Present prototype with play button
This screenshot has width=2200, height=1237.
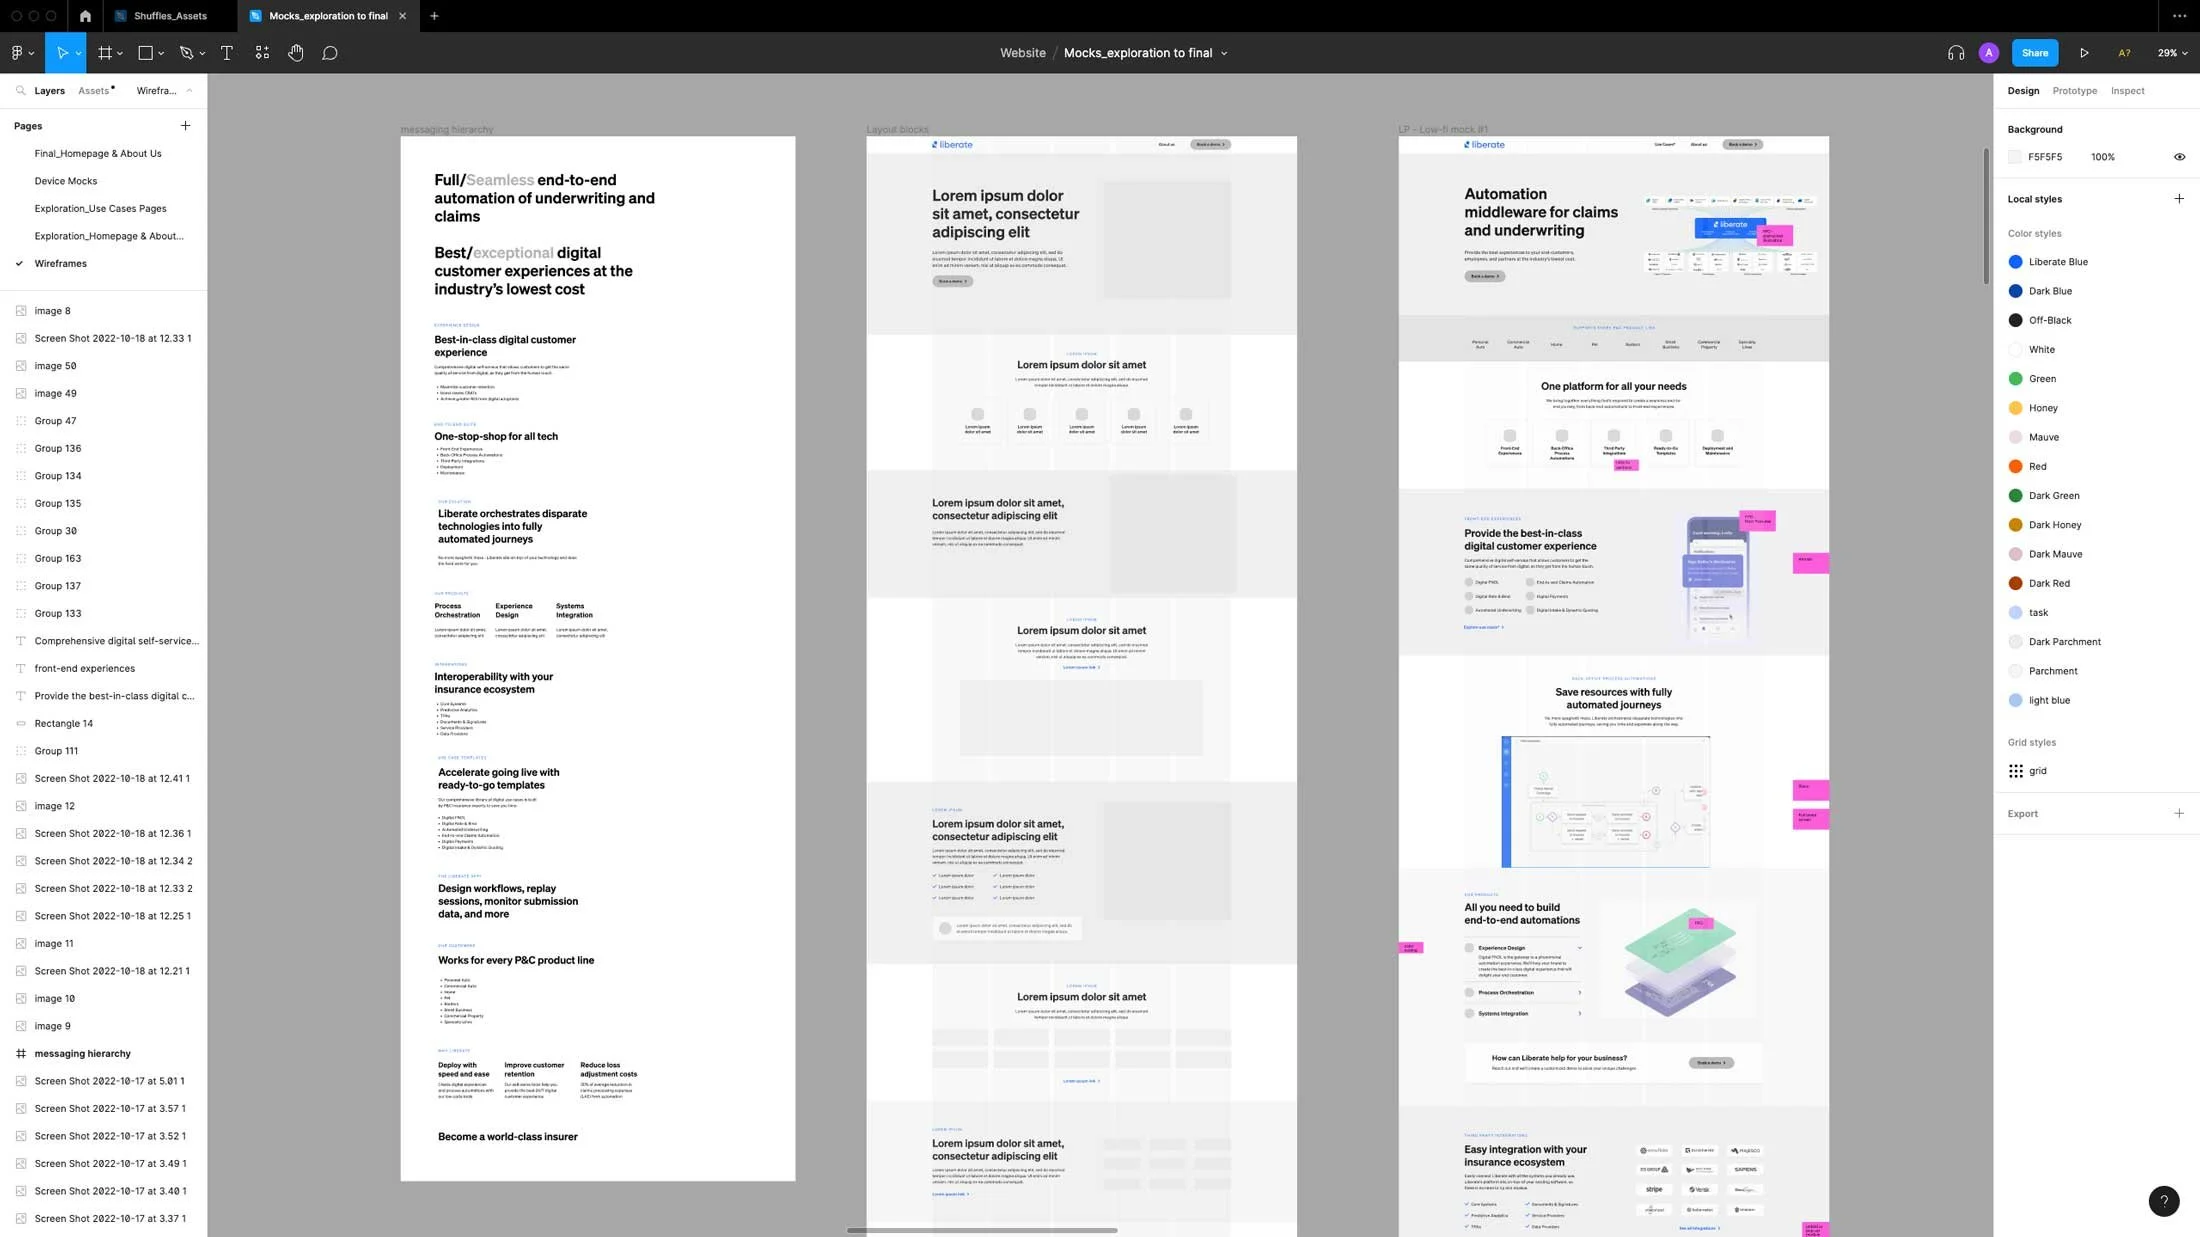(2084, 53)
